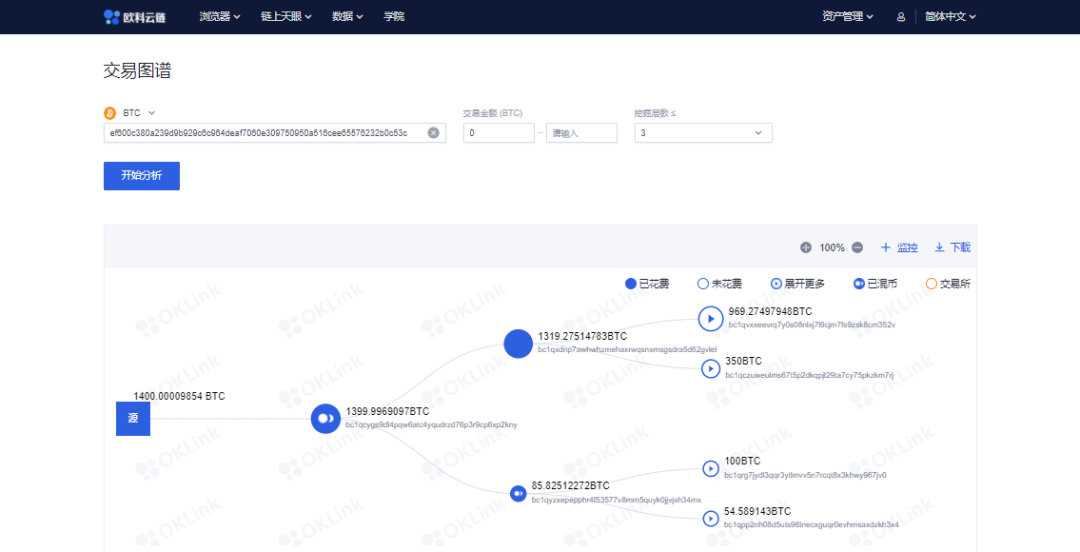The width and height of the screenshot is (1080, 552).
Task: Click the 下载 download link
Action: [952, 248]
